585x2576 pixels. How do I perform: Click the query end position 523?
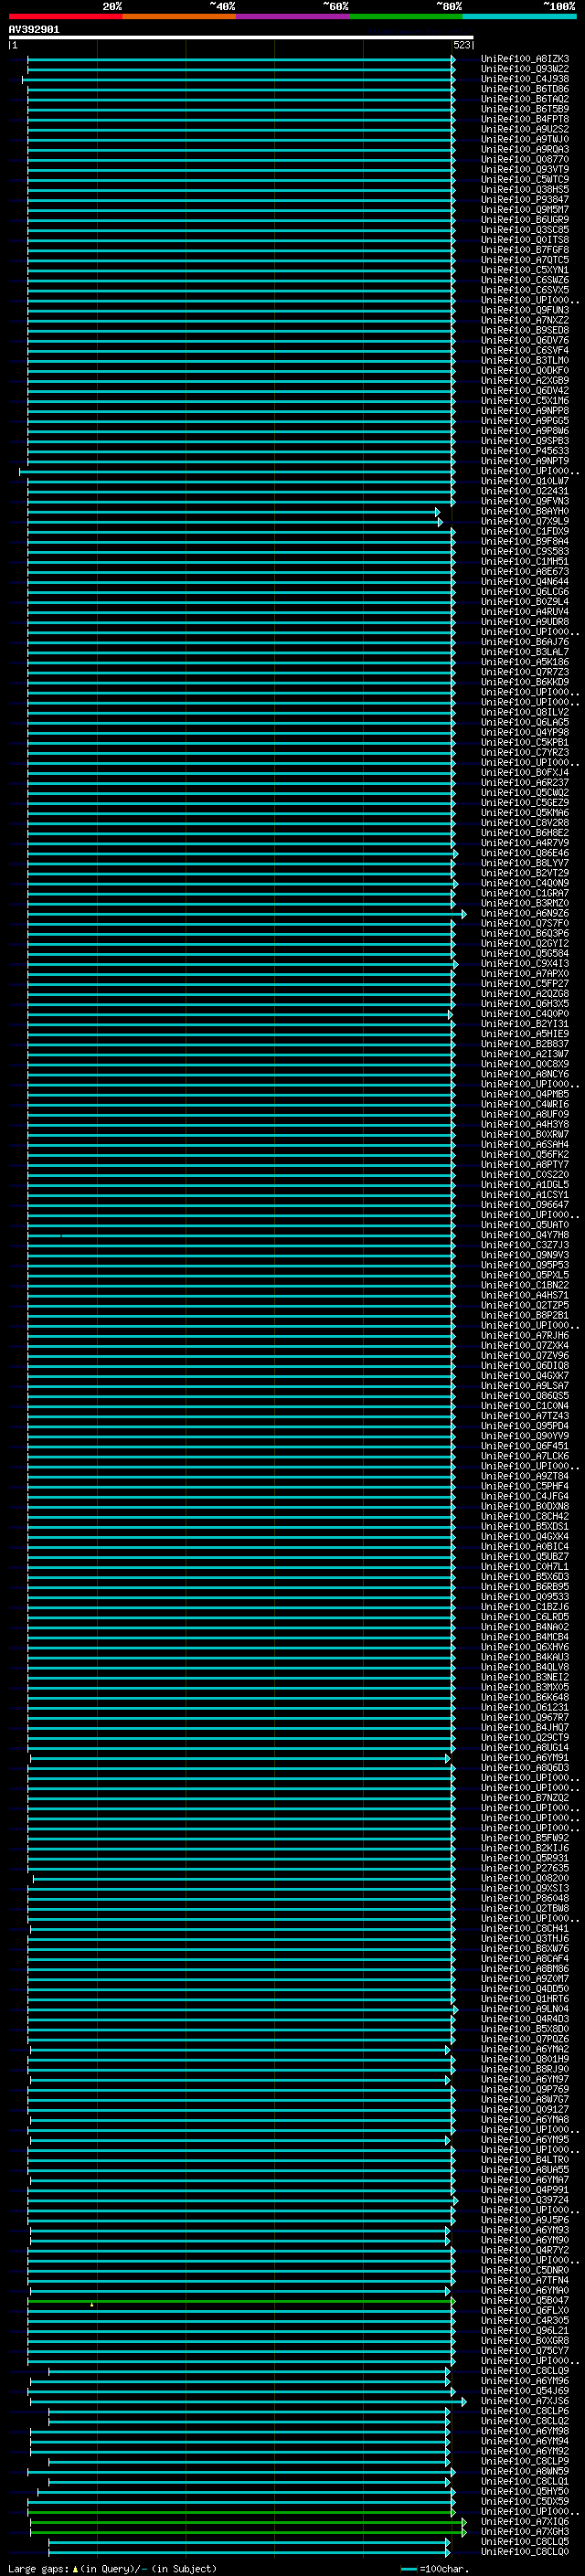click(x=461, y=45)
